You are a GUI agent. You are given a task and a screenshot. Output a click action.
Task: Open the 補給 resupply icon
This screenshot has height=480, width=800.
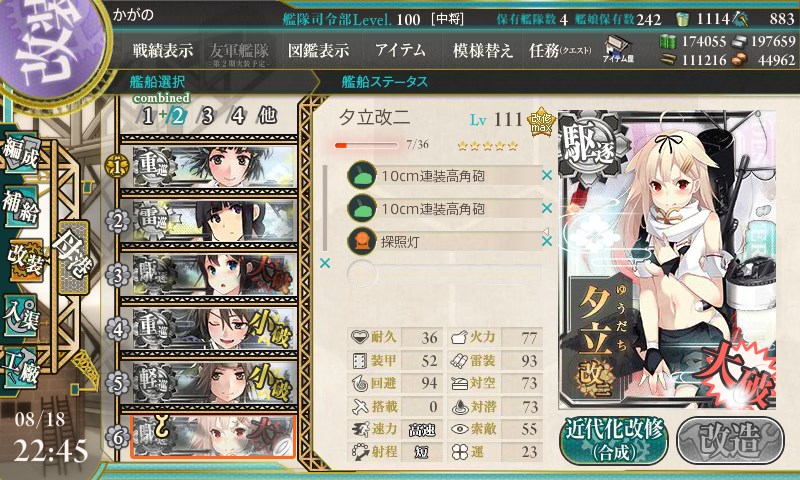point(21,207)
